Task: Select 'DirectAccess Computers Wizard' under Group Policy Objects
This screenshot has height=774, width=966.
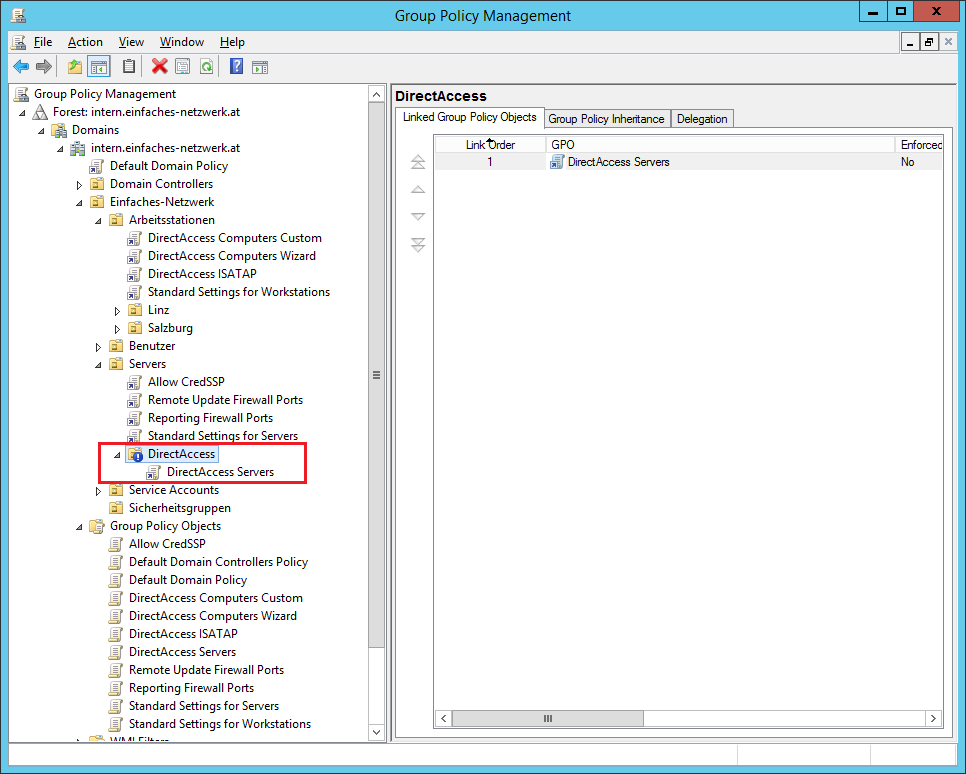Action: pos(213,616)
